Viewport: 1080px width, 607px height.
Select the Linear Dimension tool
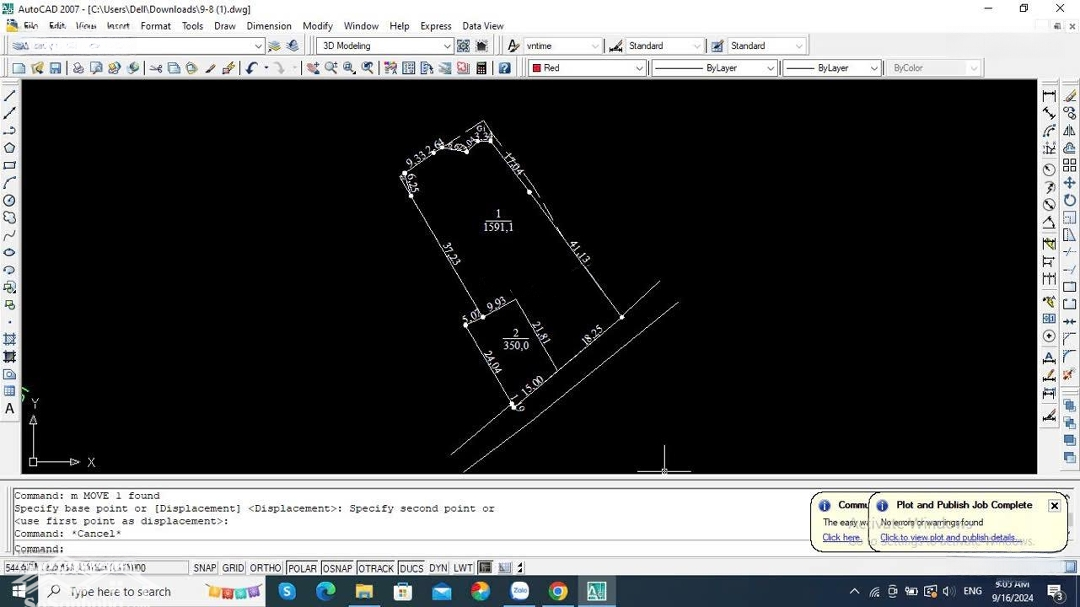pos(1049,96)
